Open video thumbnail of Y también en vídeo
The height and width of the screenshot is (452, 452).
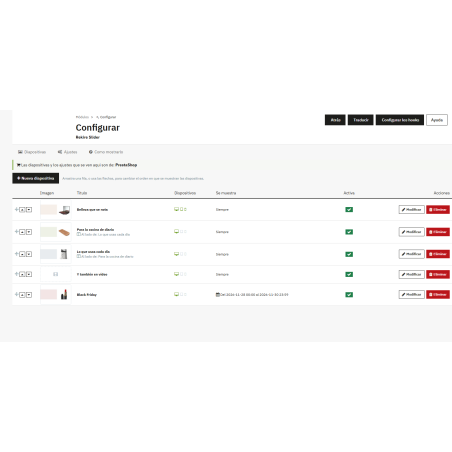coord(56,274)
